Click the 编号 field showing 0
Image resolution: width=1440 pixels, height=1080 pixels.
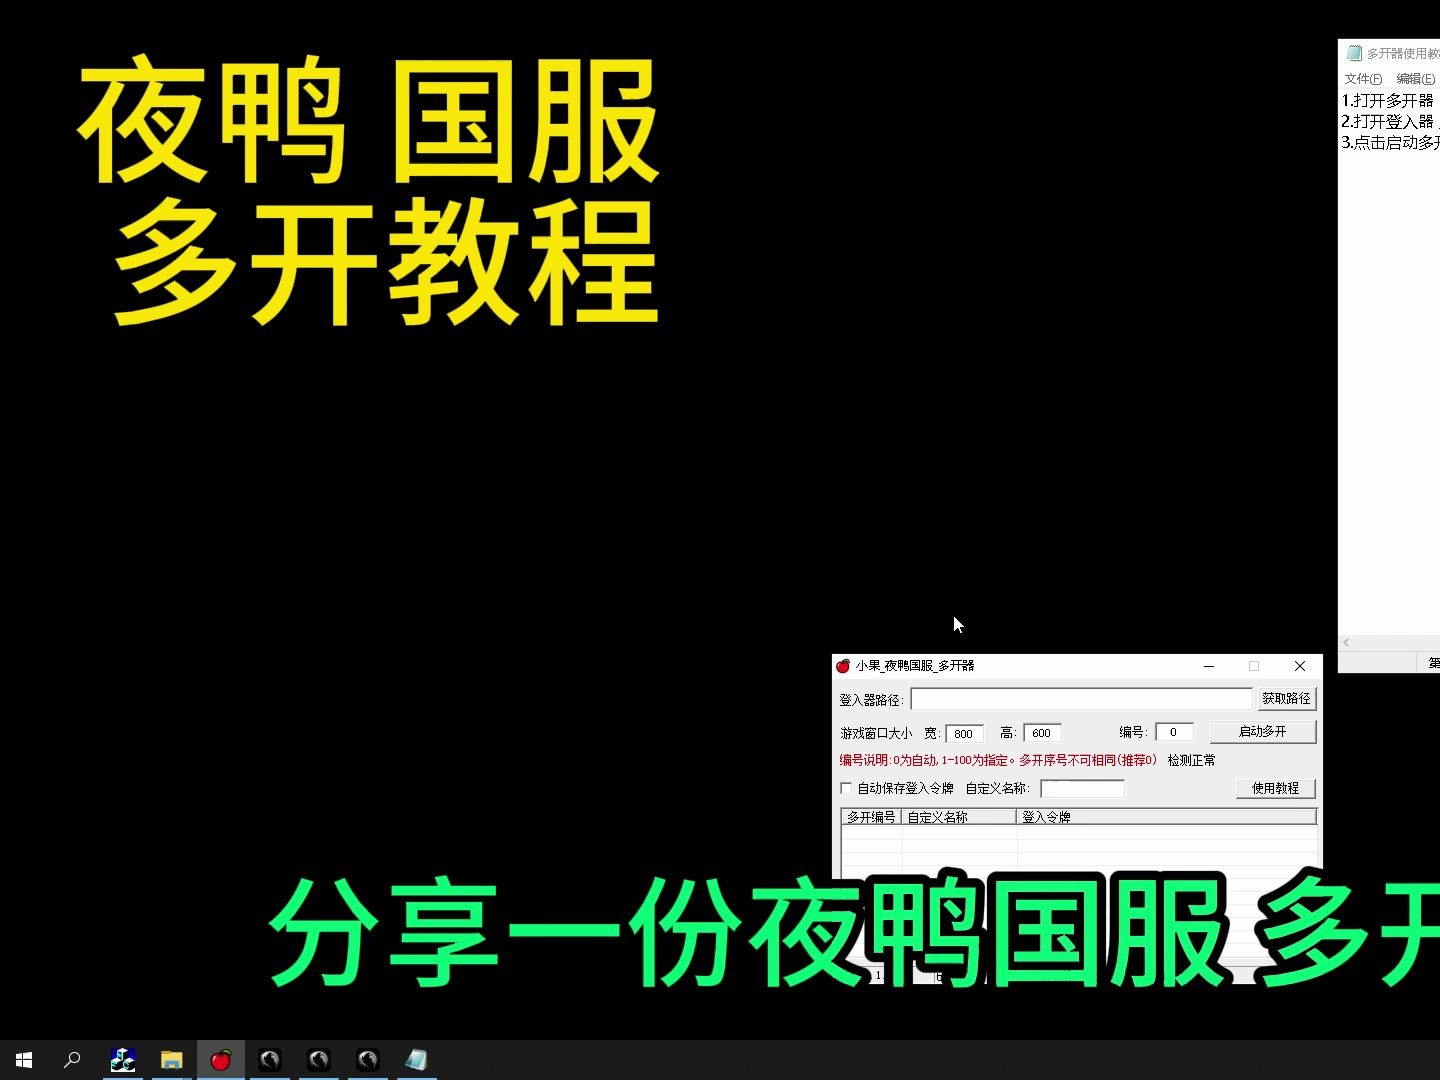pos(1174,732)
